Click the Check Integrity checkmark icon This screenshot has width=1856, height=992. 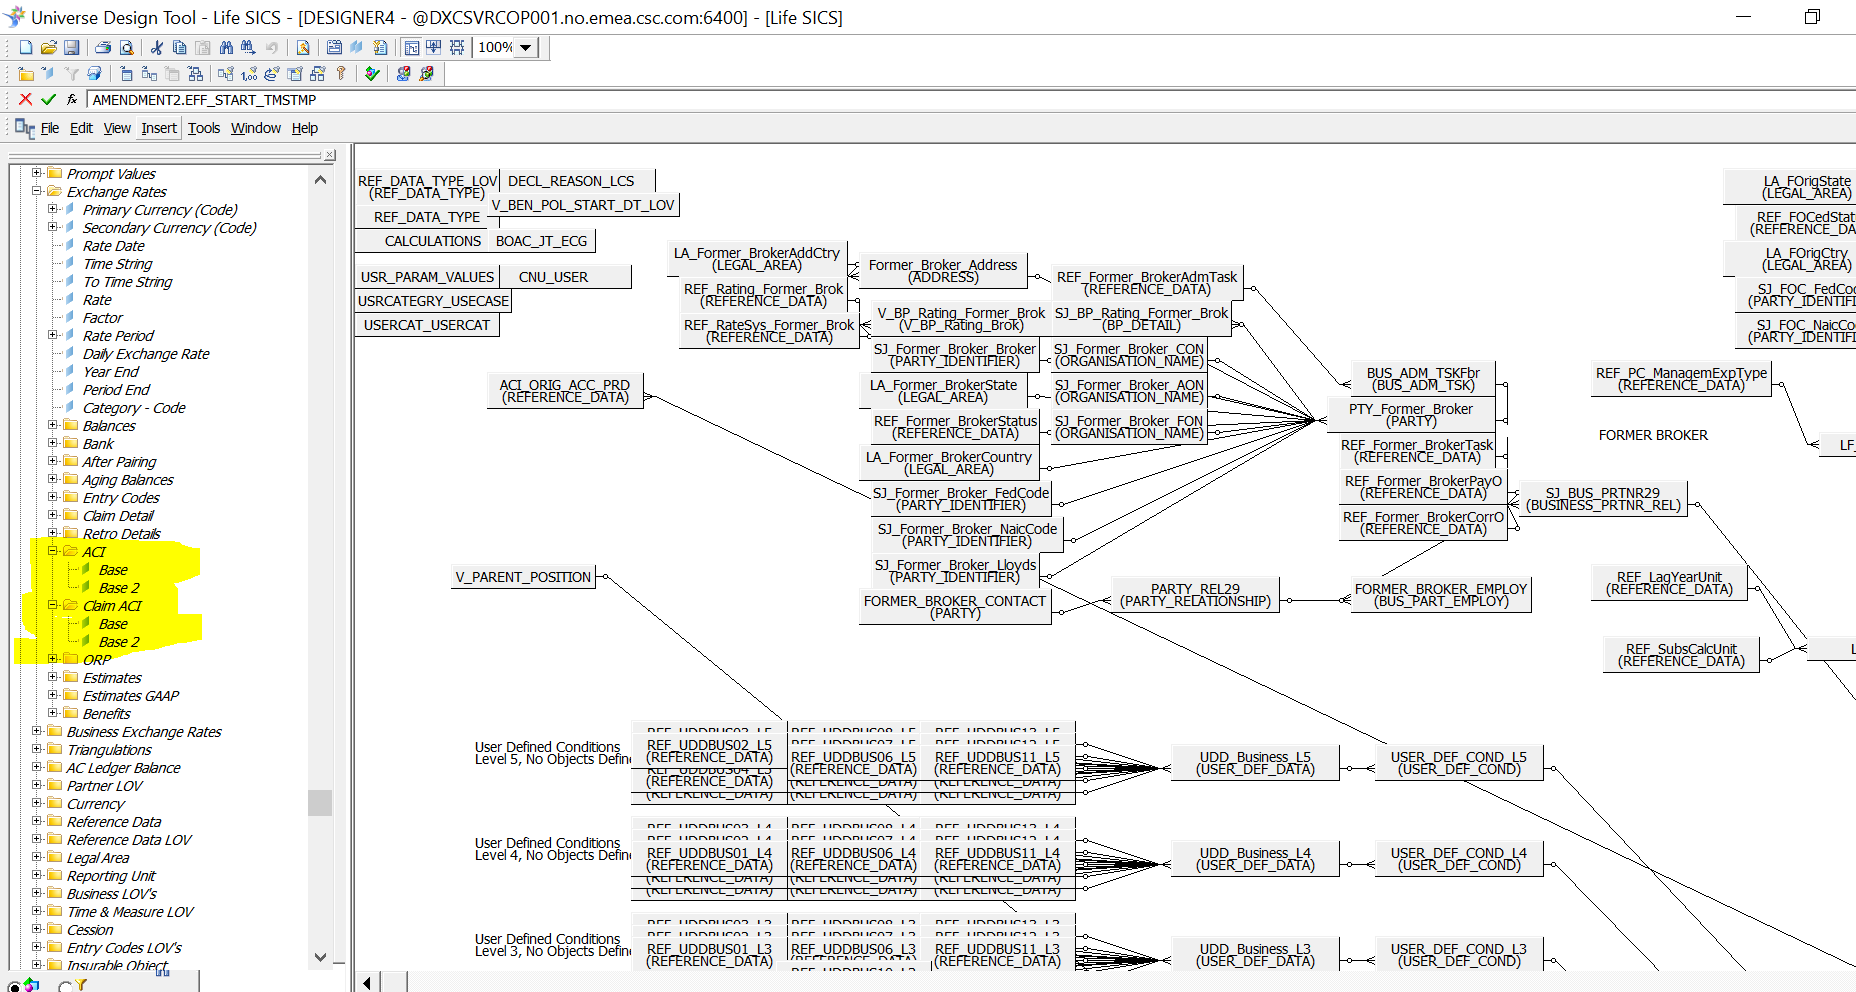pos(372,73)
